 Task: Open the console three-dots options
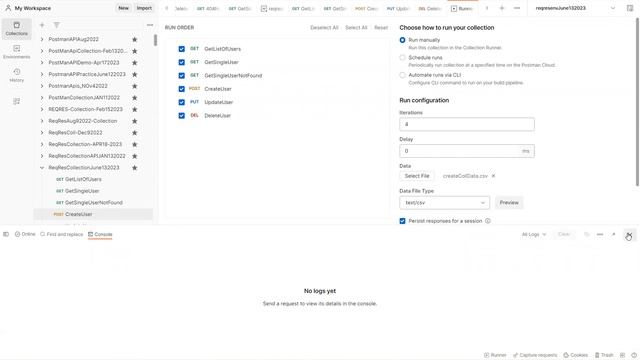[x=600, y=234]
